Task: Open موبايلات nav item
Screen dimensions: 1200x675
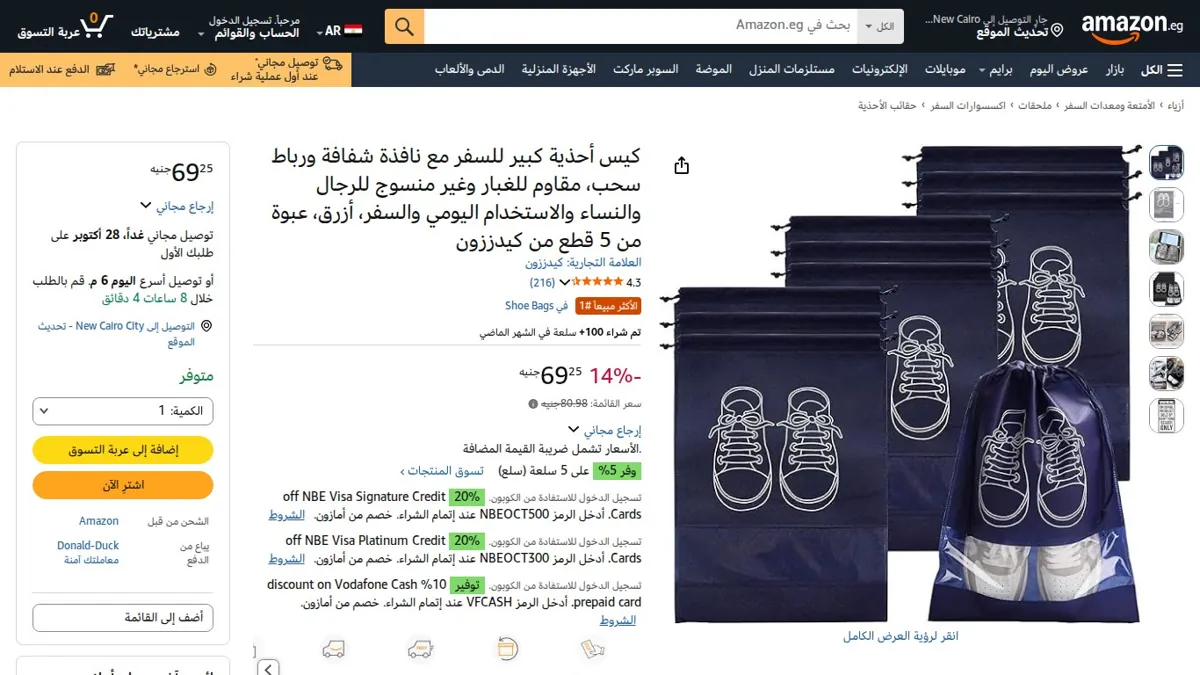Action: point(945,70)
